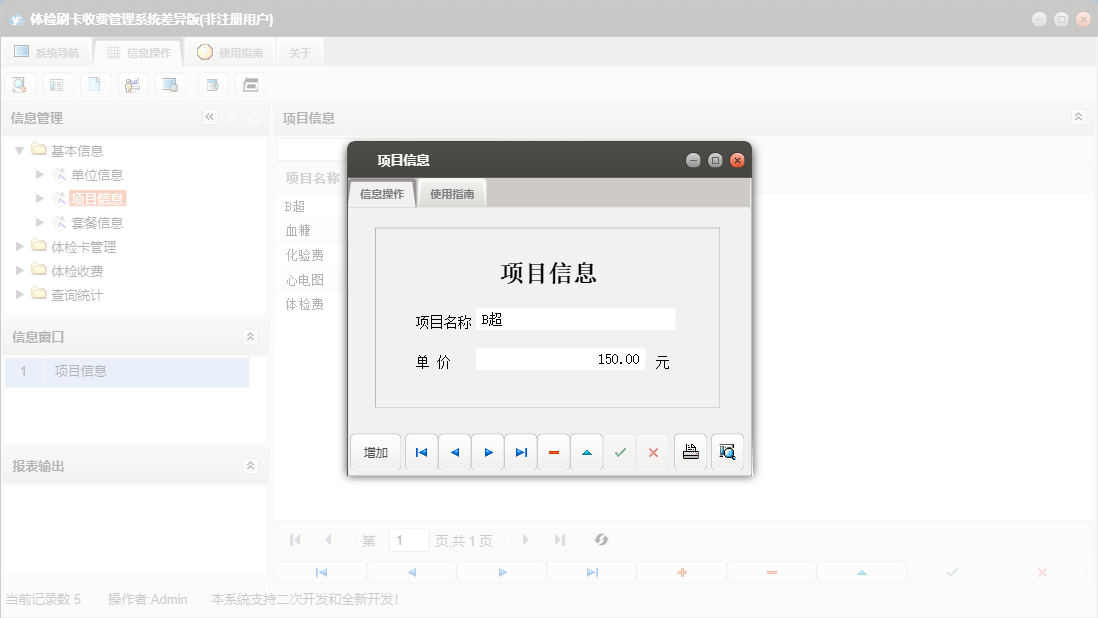Cancel edit with the red X icon
1098x618 pixels.
(x=652, y=452)
